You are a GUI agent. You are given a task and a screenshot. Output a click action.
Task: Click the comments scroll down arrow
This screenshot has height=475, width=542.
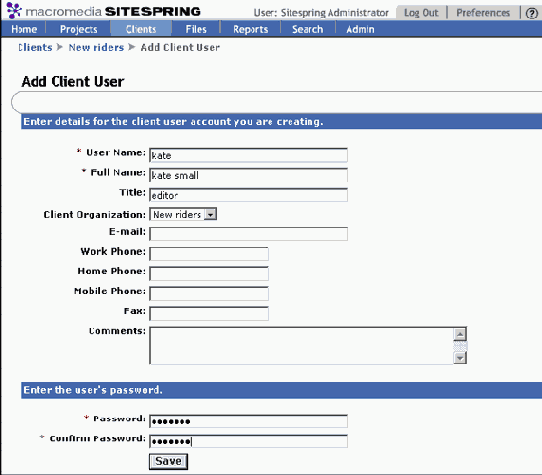pos(460,357)
